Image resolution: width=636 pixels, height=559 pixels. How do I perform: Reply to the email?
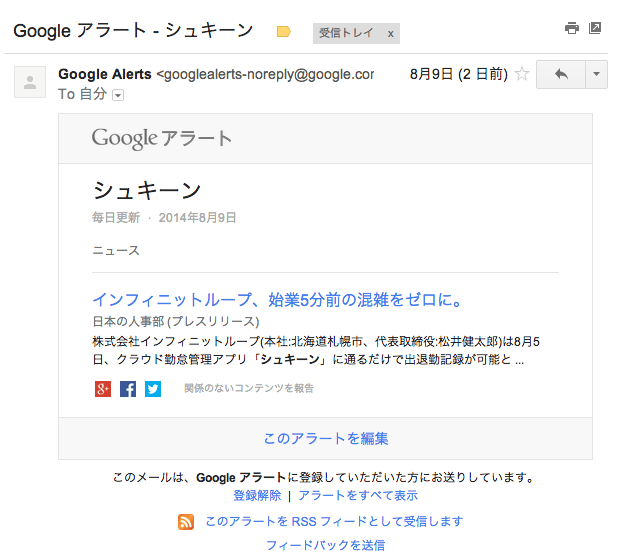pyautogui.click(x=561, y=74)
